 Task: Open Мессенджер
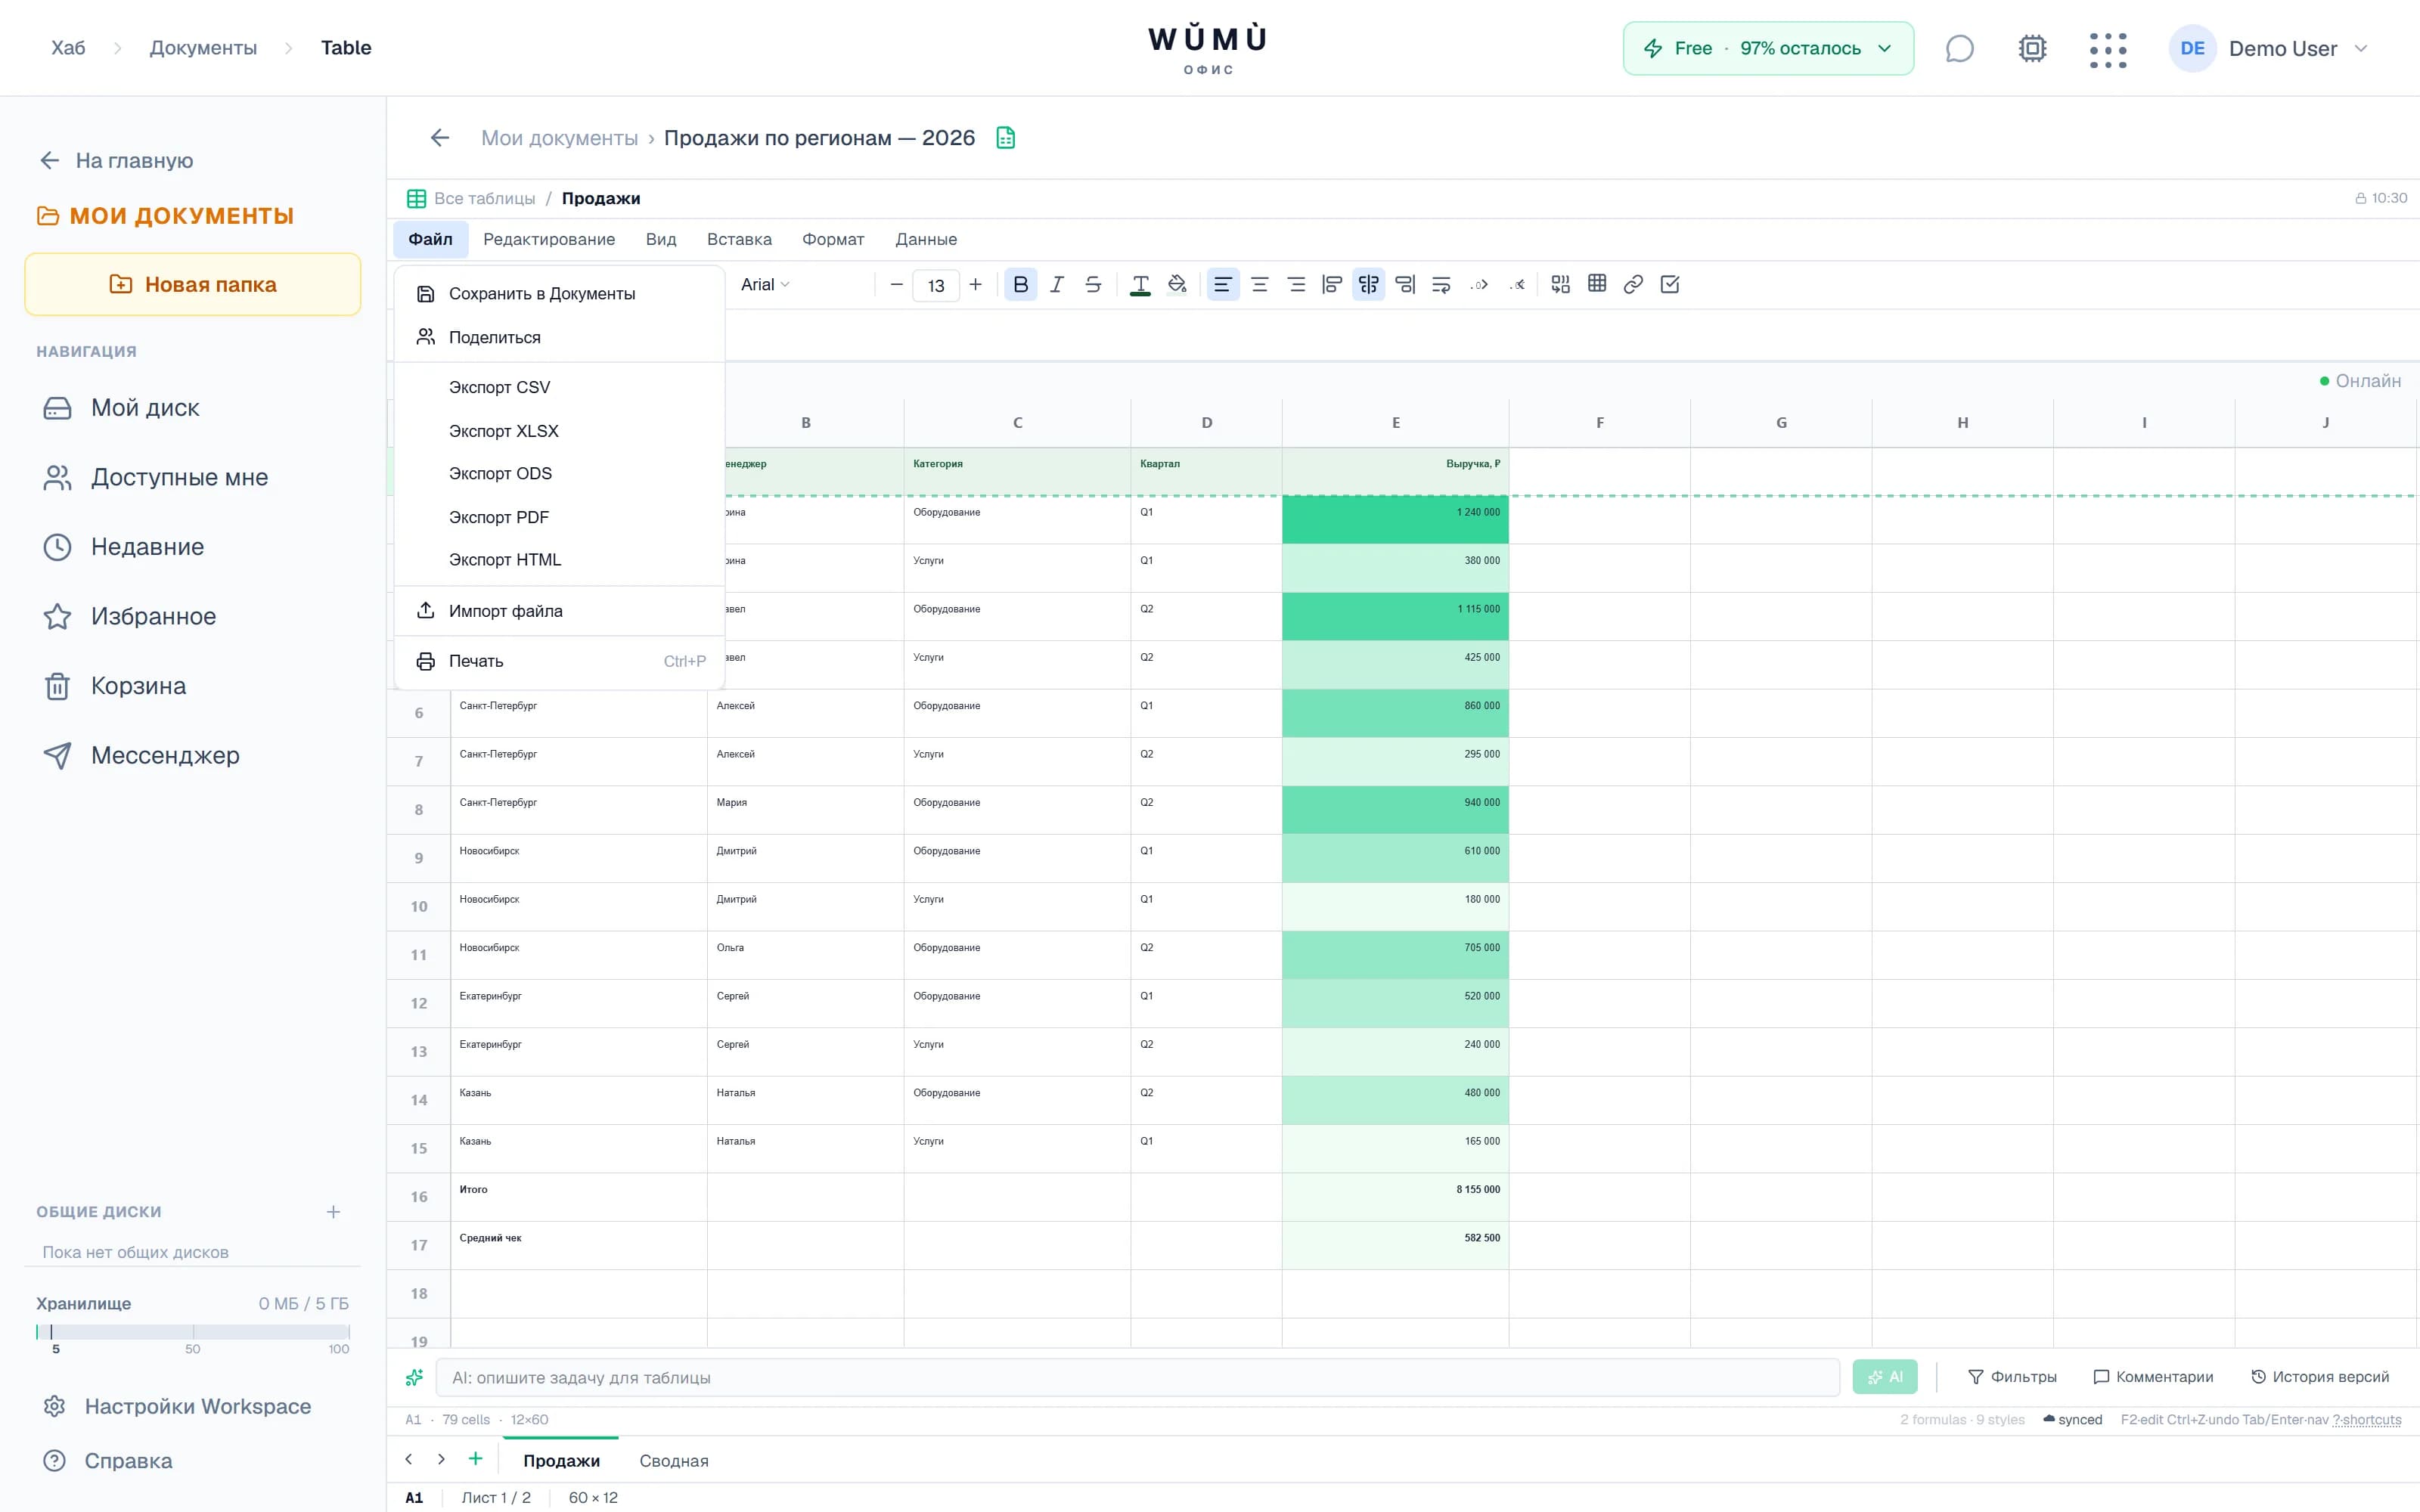point(192,755)
